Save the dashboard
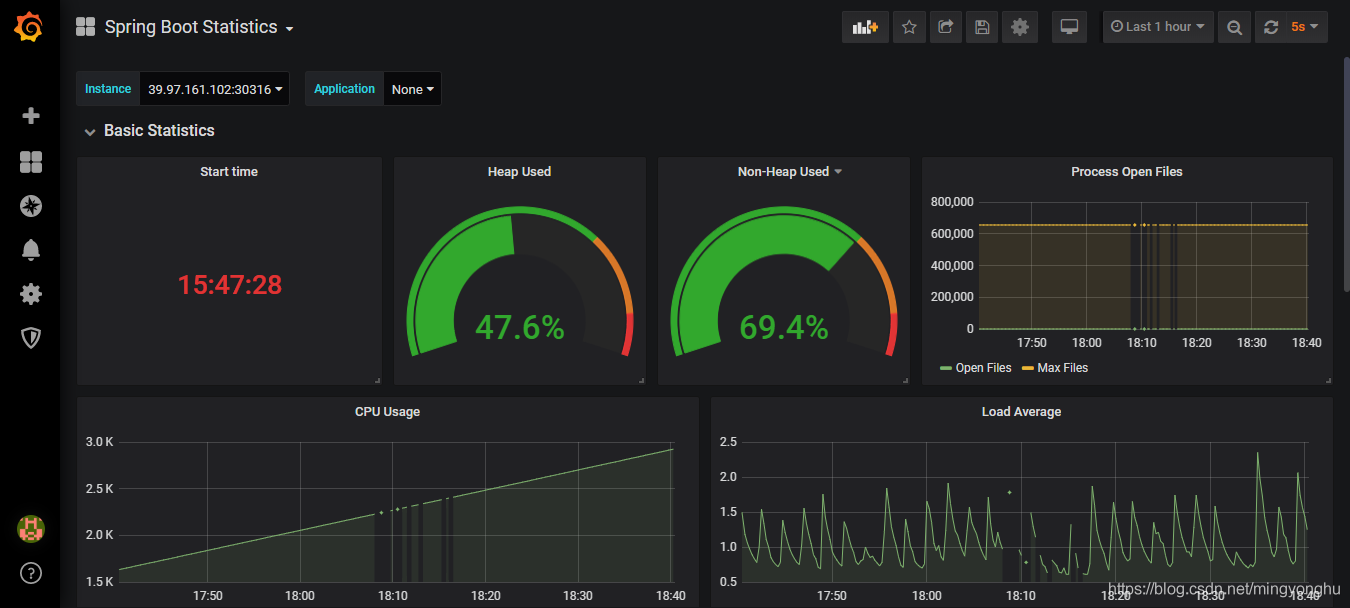This screenshot has height=608, width=1350. tap(981, 27)
